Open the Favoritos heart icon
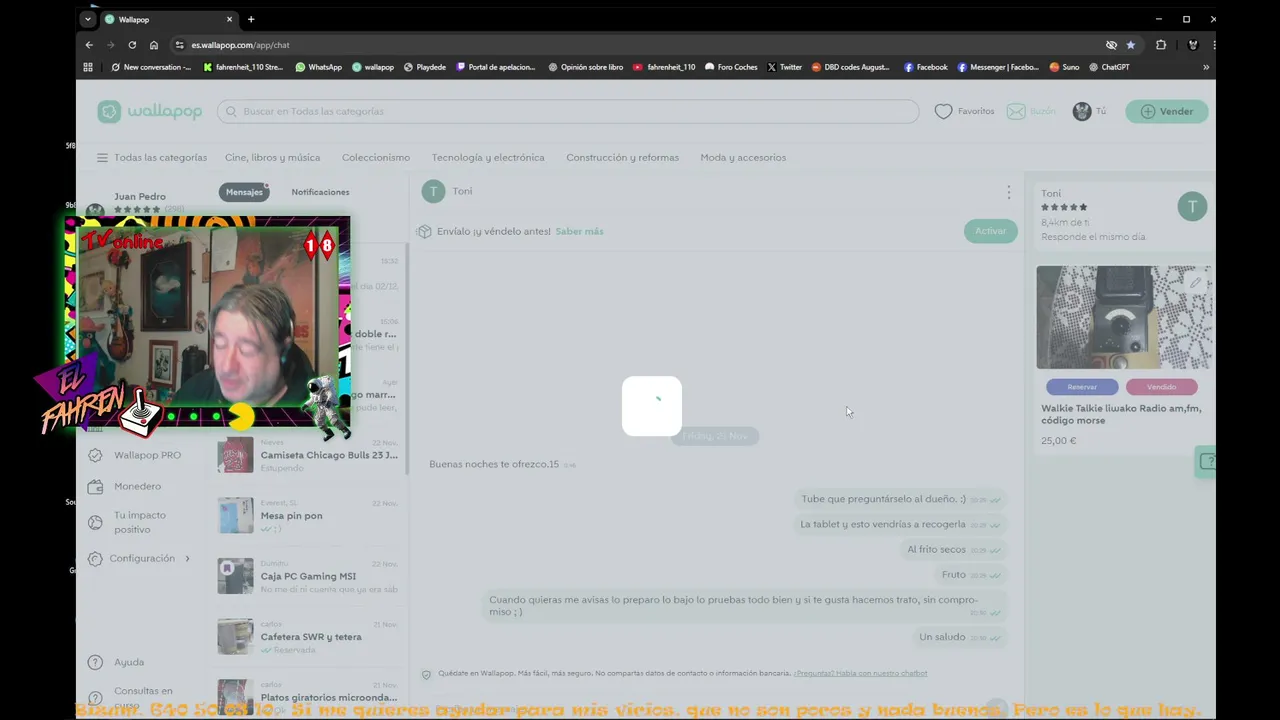Image resolution: width=1280 pixels, height=720 pixels. (x=943, y=112)
